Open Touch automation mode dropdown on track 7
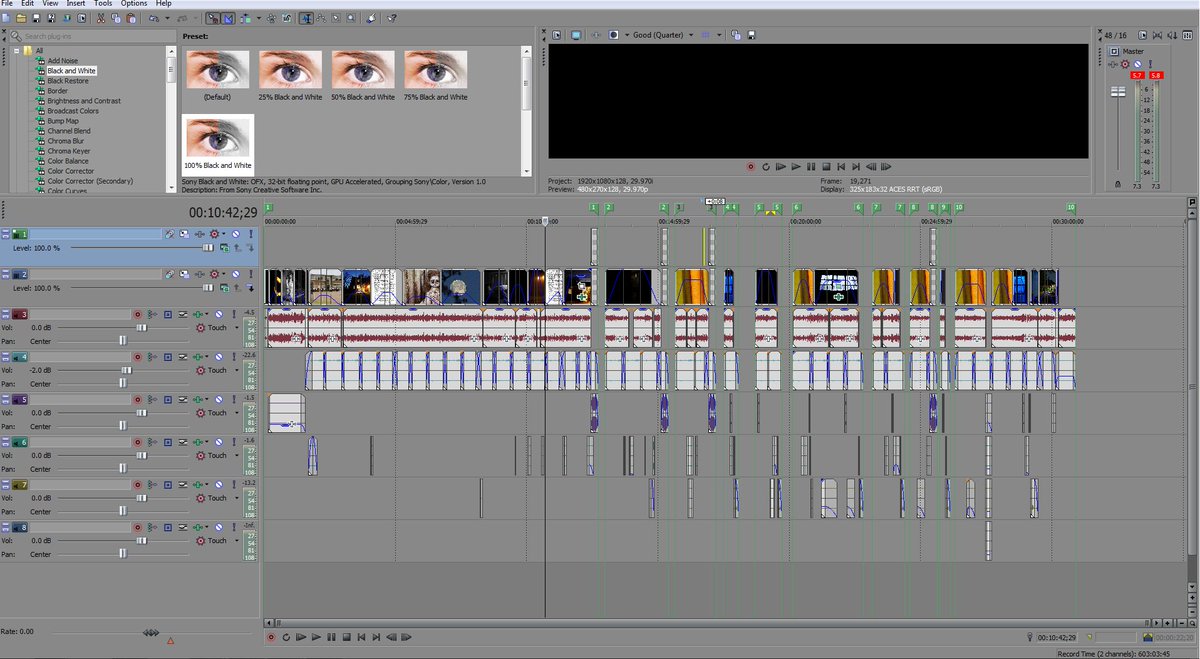 coord(236,497)
